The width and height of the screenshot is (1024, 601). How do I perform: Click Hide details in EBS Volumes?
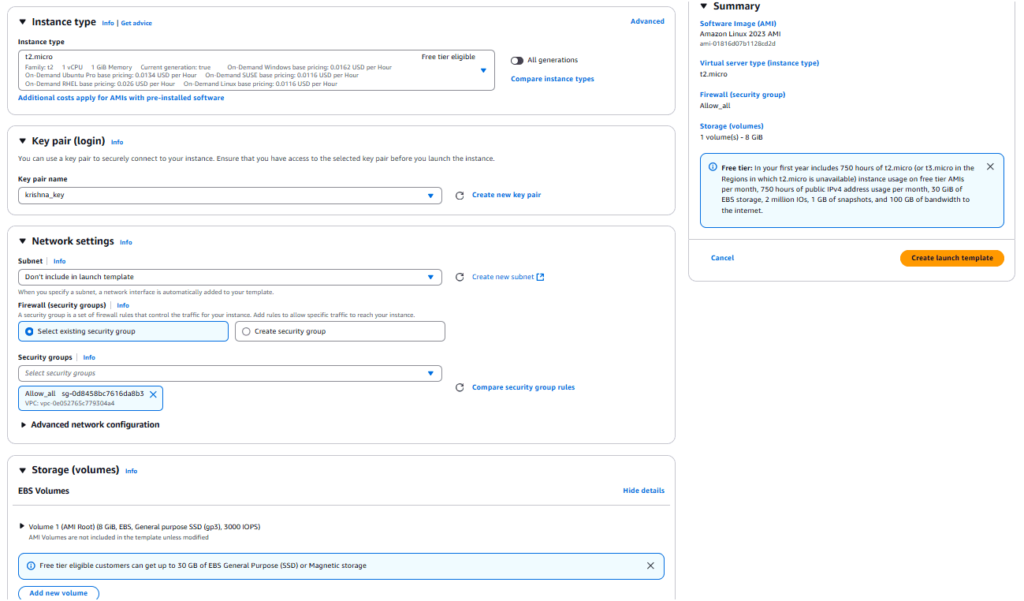pos(643,491)
